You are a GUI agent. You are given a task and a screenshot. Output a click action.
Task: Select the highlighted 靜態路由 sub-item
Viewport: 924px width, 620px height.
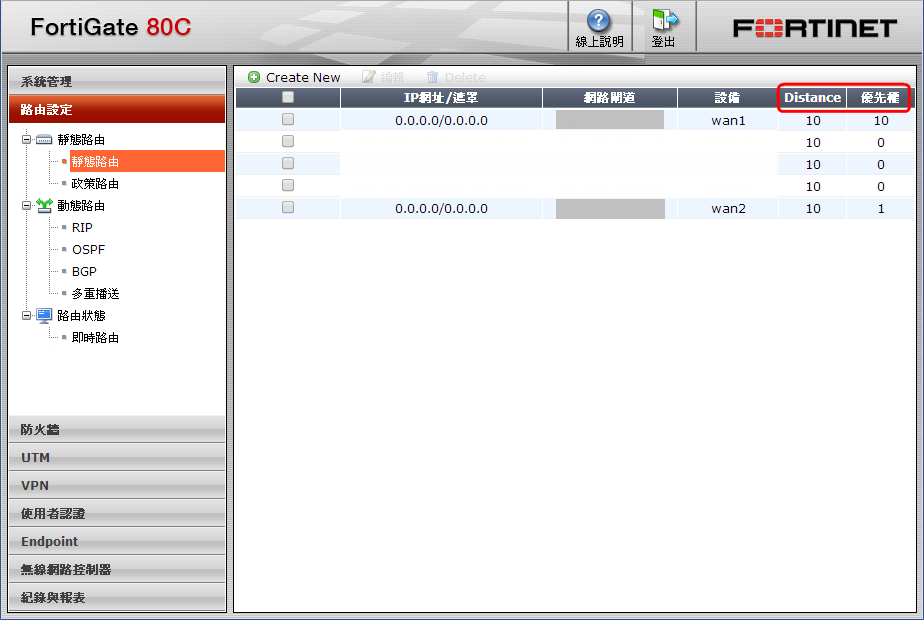coord(147,161)
